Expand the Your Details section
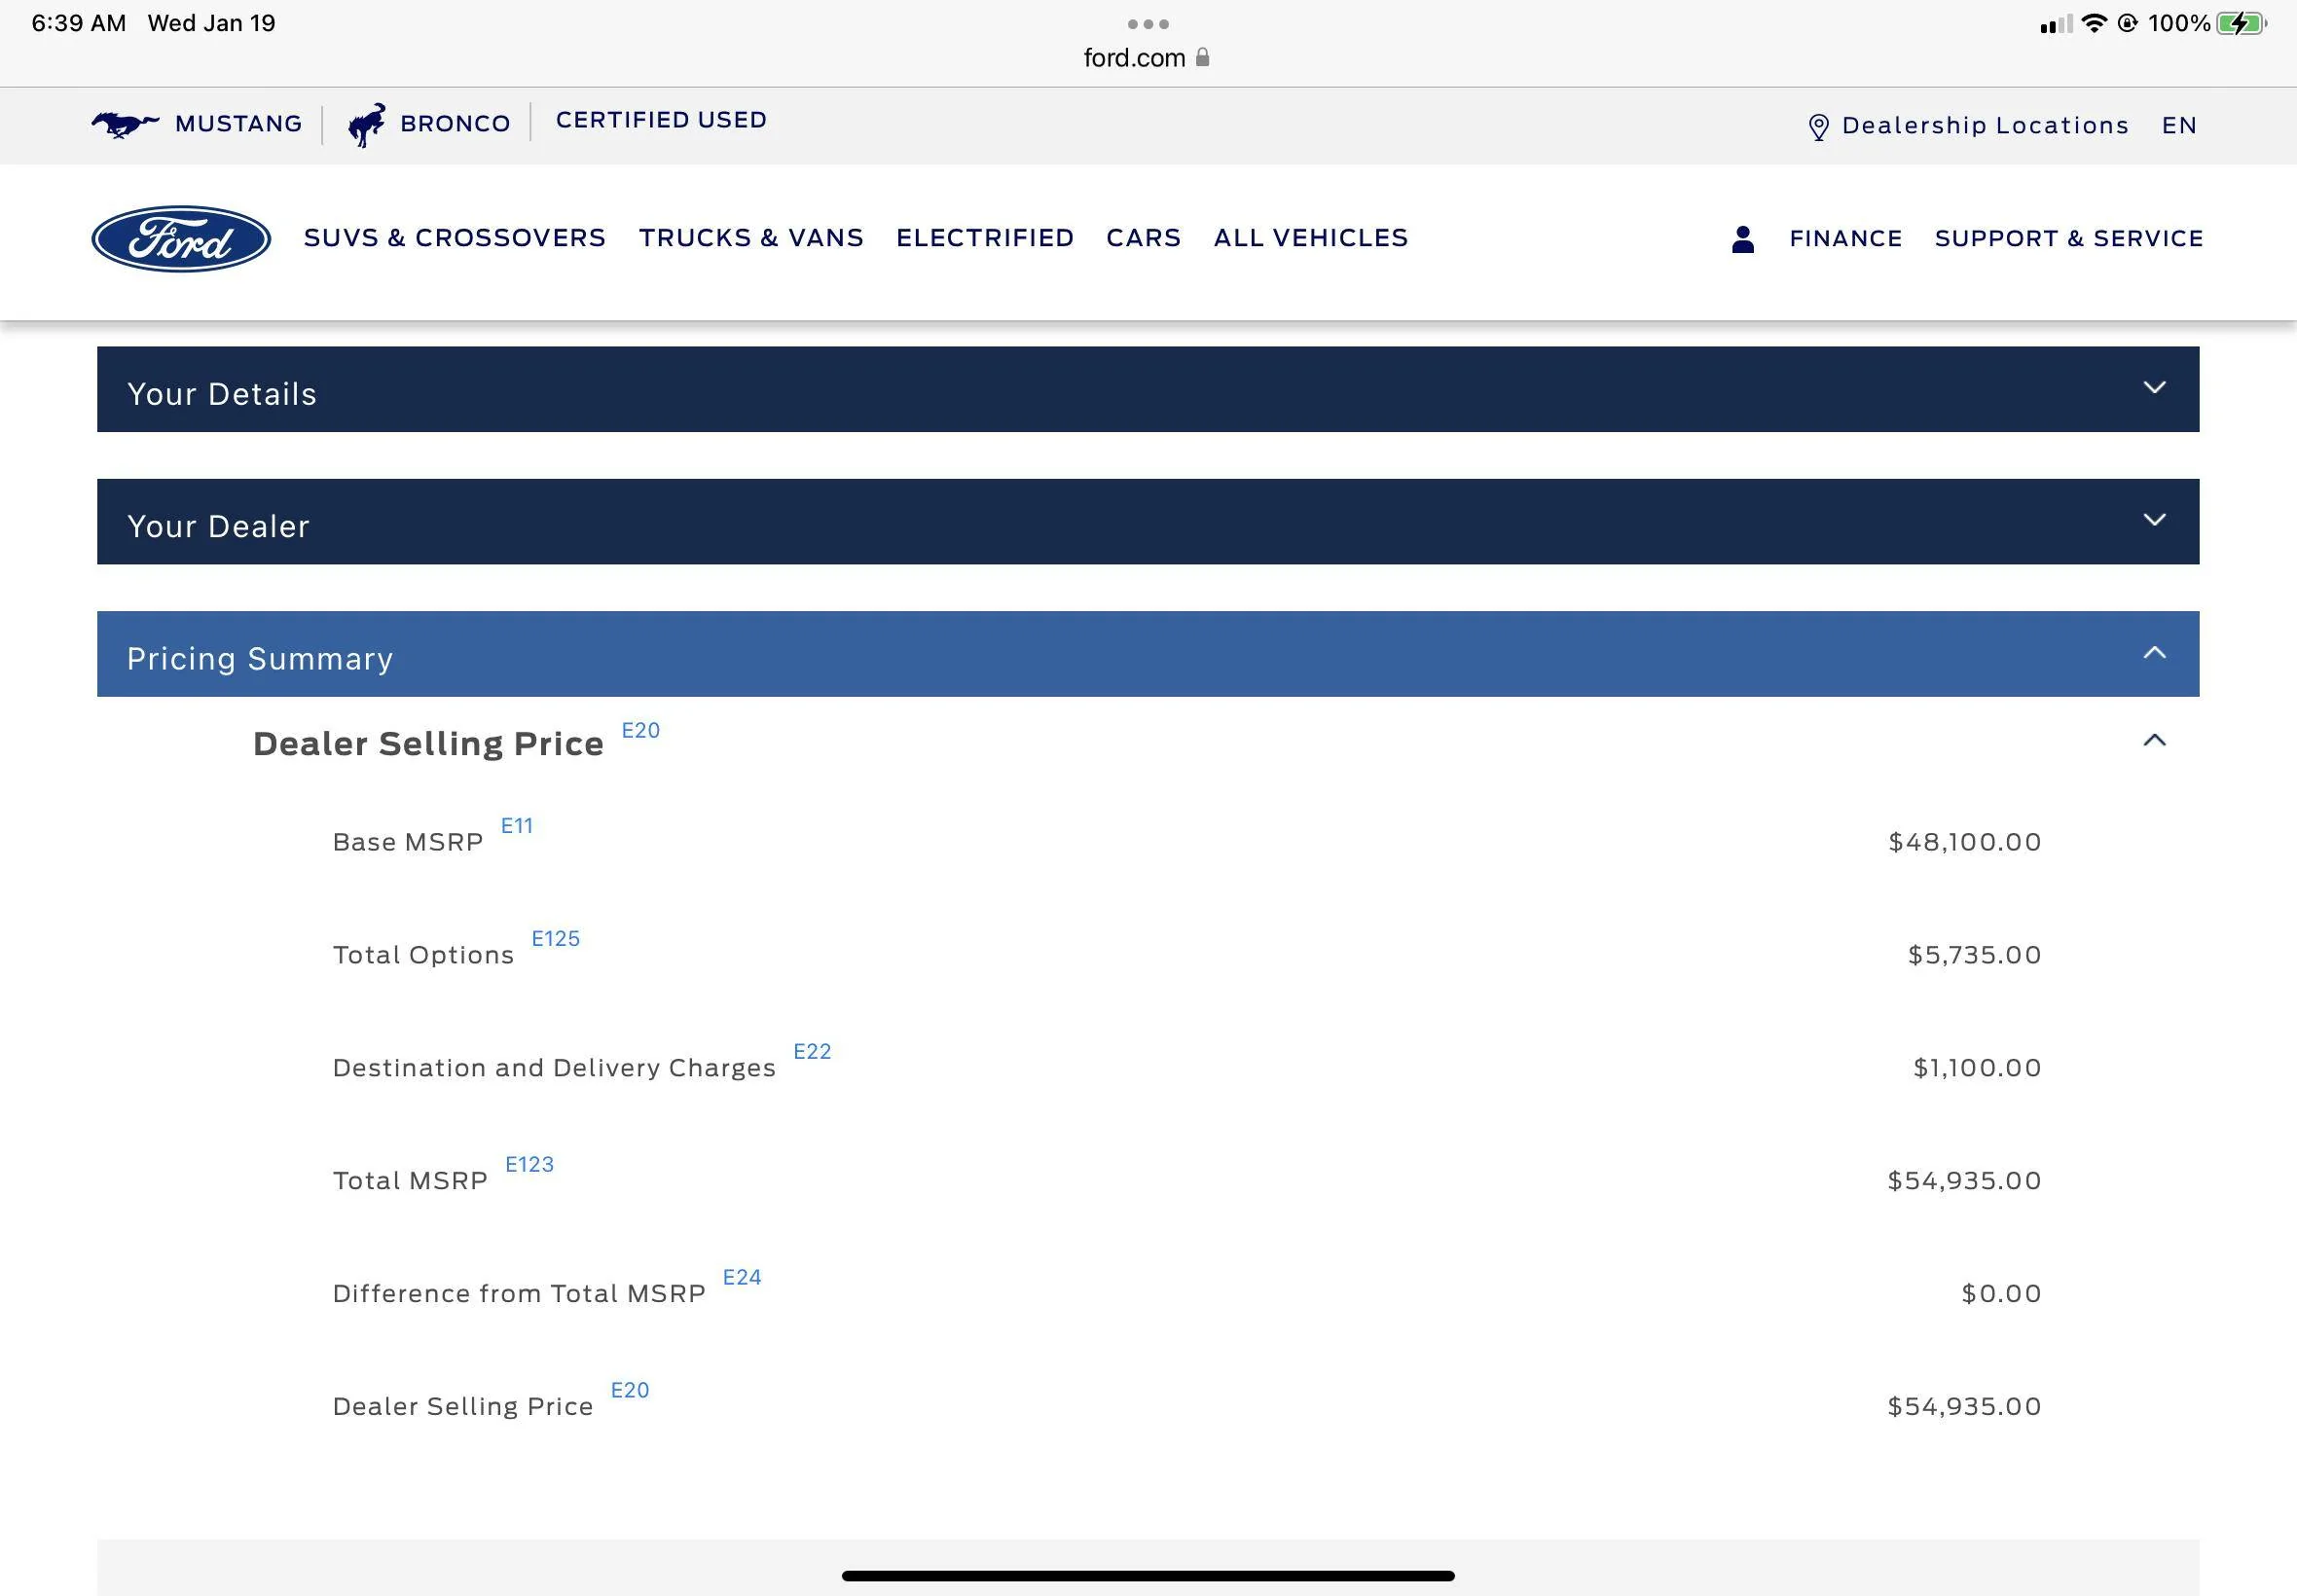Image resolution: width=2297 pixels, height=1596 pixels. pyautogui.click(x=1148, y=389)
